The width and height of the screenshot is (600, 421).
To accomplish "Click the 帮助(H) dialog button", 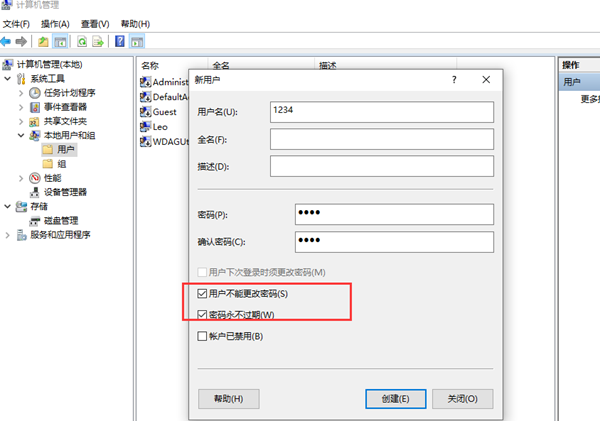I will click(x=229, y=398).
